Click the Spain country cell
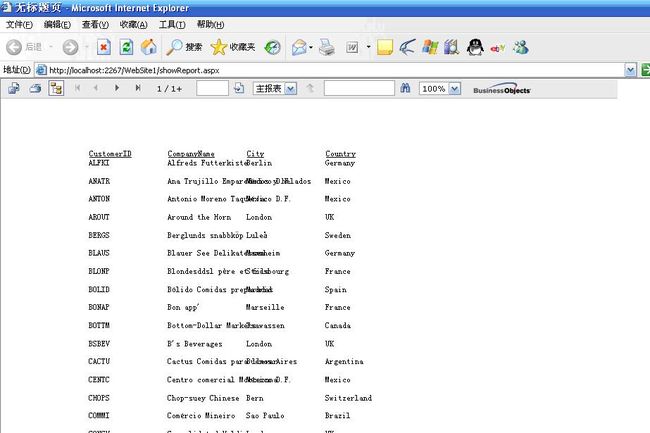650x433 pixels. click(336, 289)
